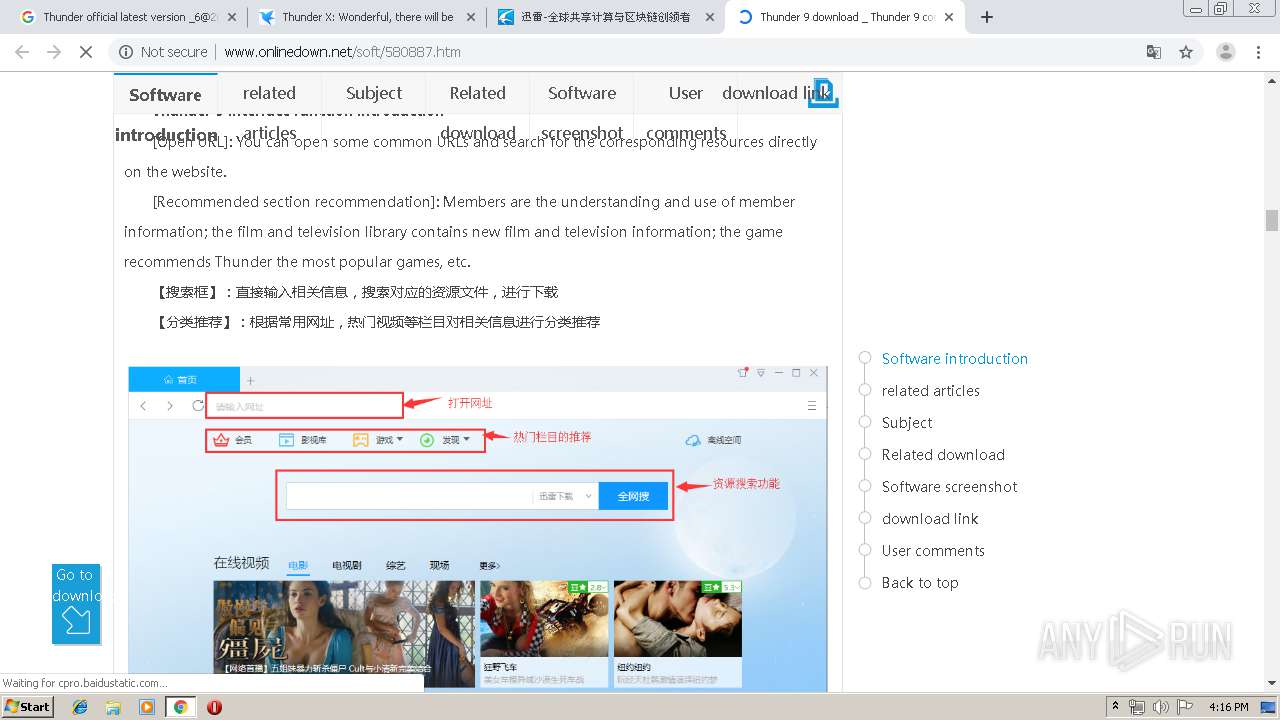The height and width of the screenshot is (720, 1280).
Task: Show hidden system tray icons
Action: coord(1115,707)
